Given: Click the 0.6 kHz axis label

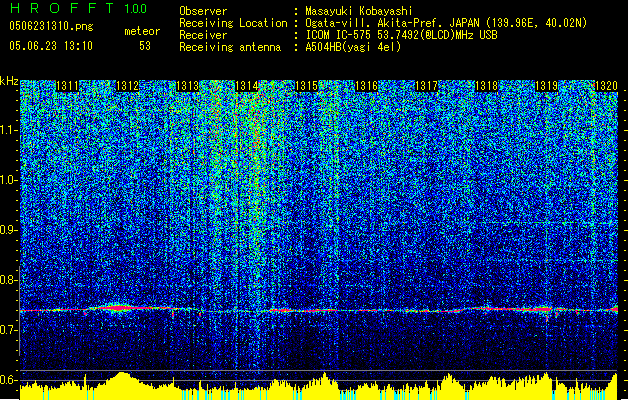Looking at the screenshot, I should pos(9,380).
